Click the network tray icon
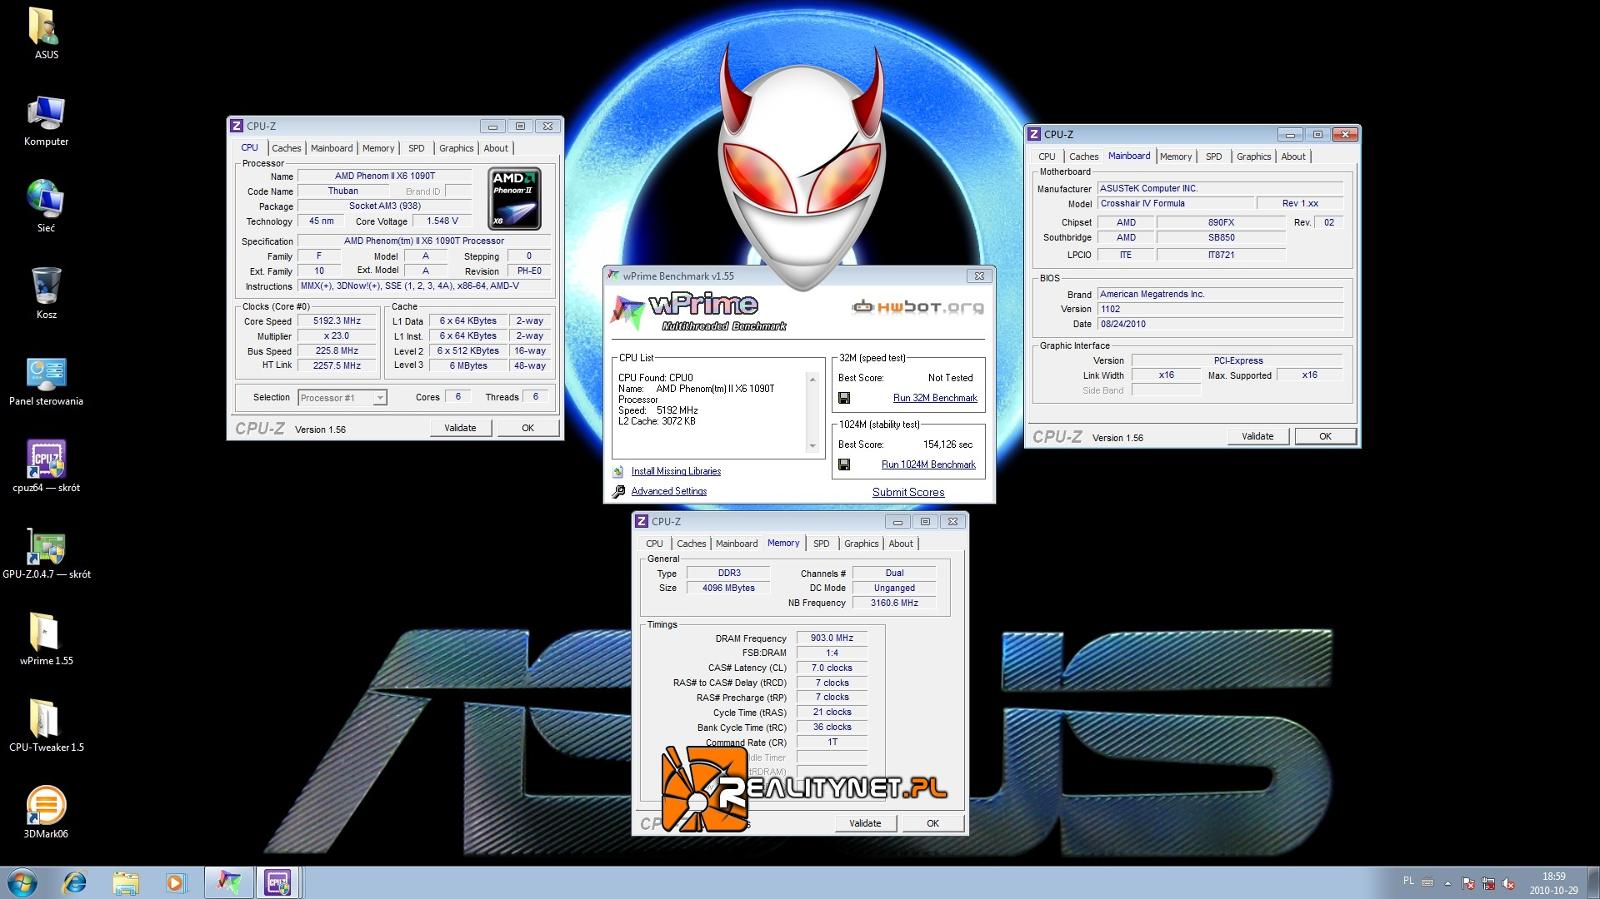1600x899 pixels. 1489,884
